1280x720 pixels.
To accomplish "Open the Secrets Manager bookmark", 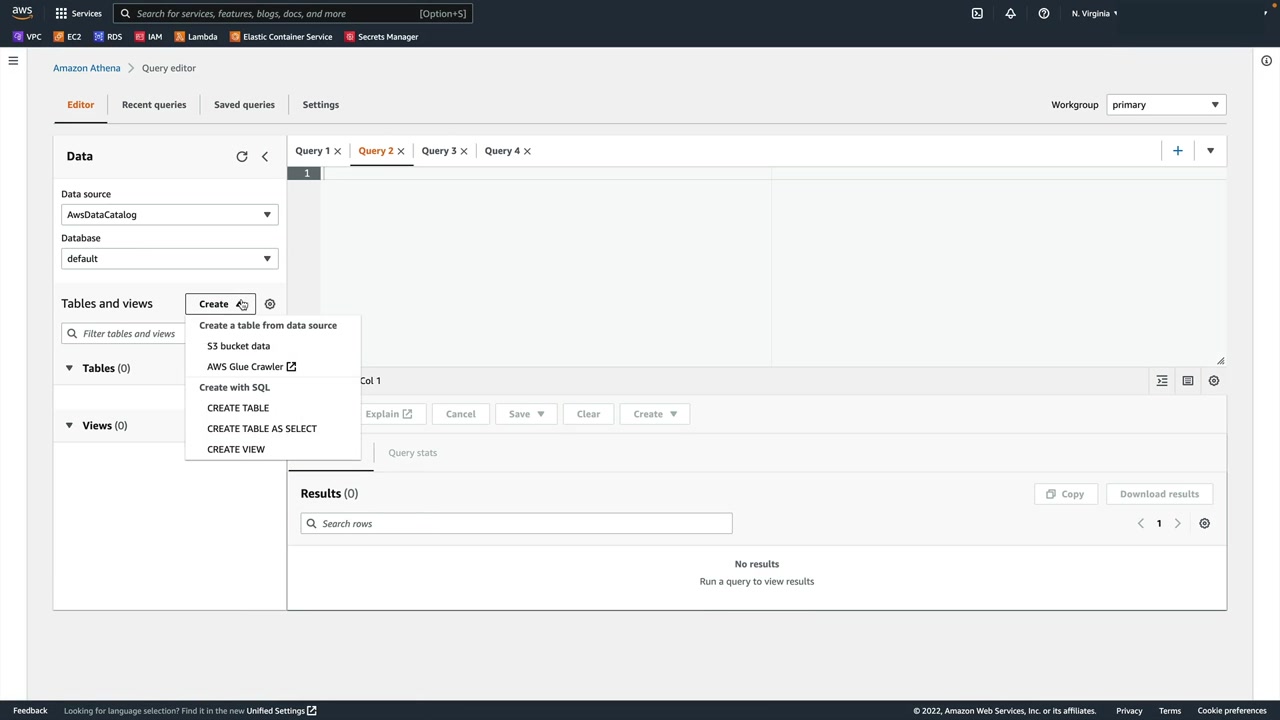I will click(381, 37).
